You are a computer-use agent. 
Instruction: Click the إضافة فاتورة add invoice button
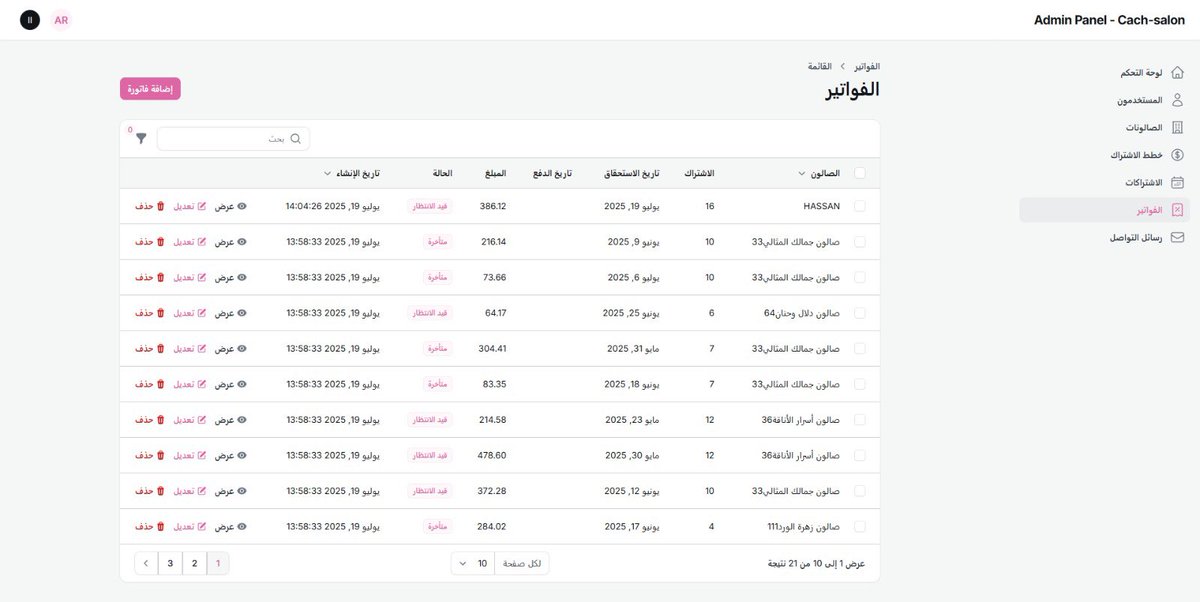click(150, 89)
